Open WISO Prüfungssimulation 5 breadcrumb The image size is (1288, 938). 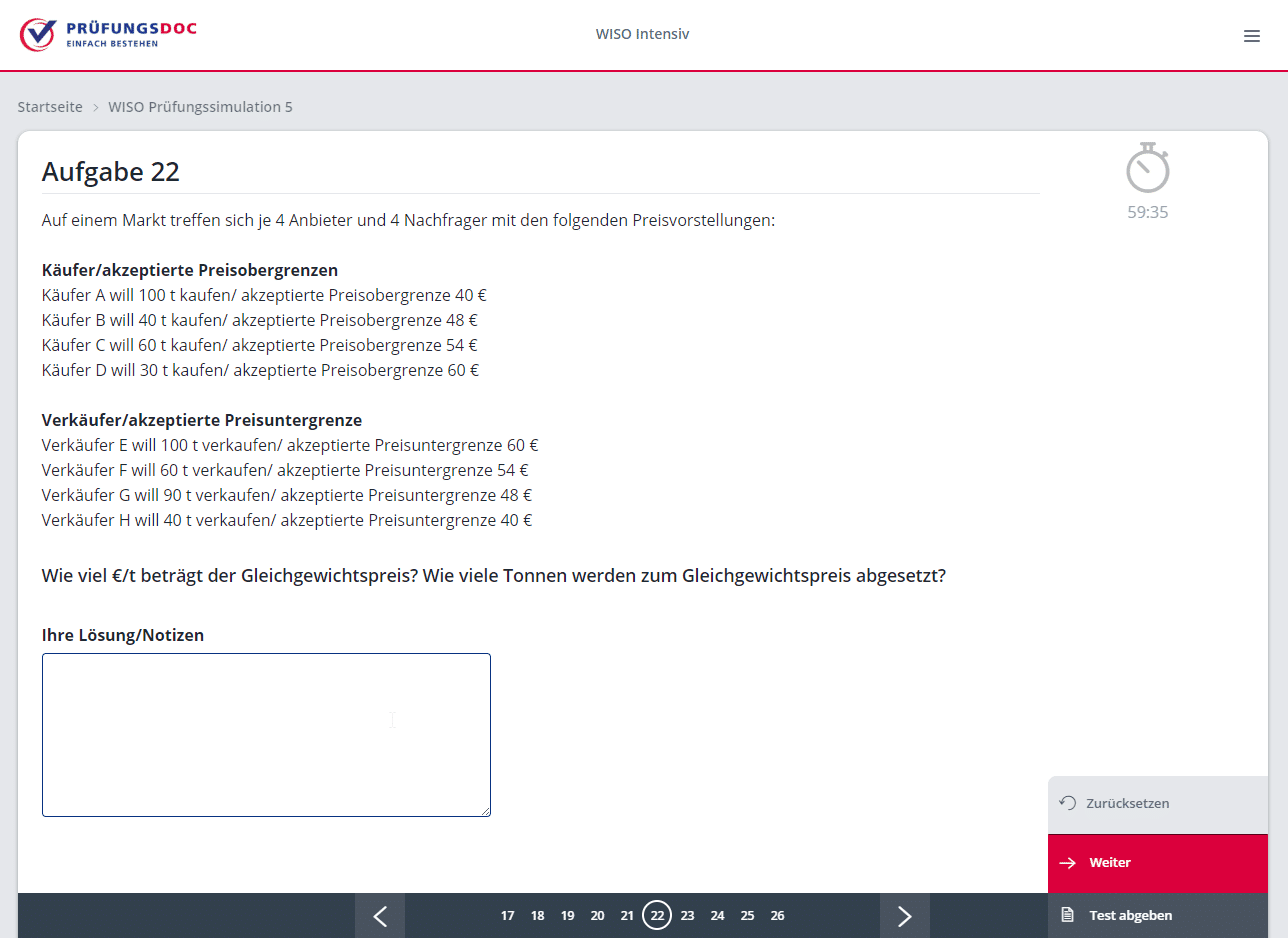[200, 107]
